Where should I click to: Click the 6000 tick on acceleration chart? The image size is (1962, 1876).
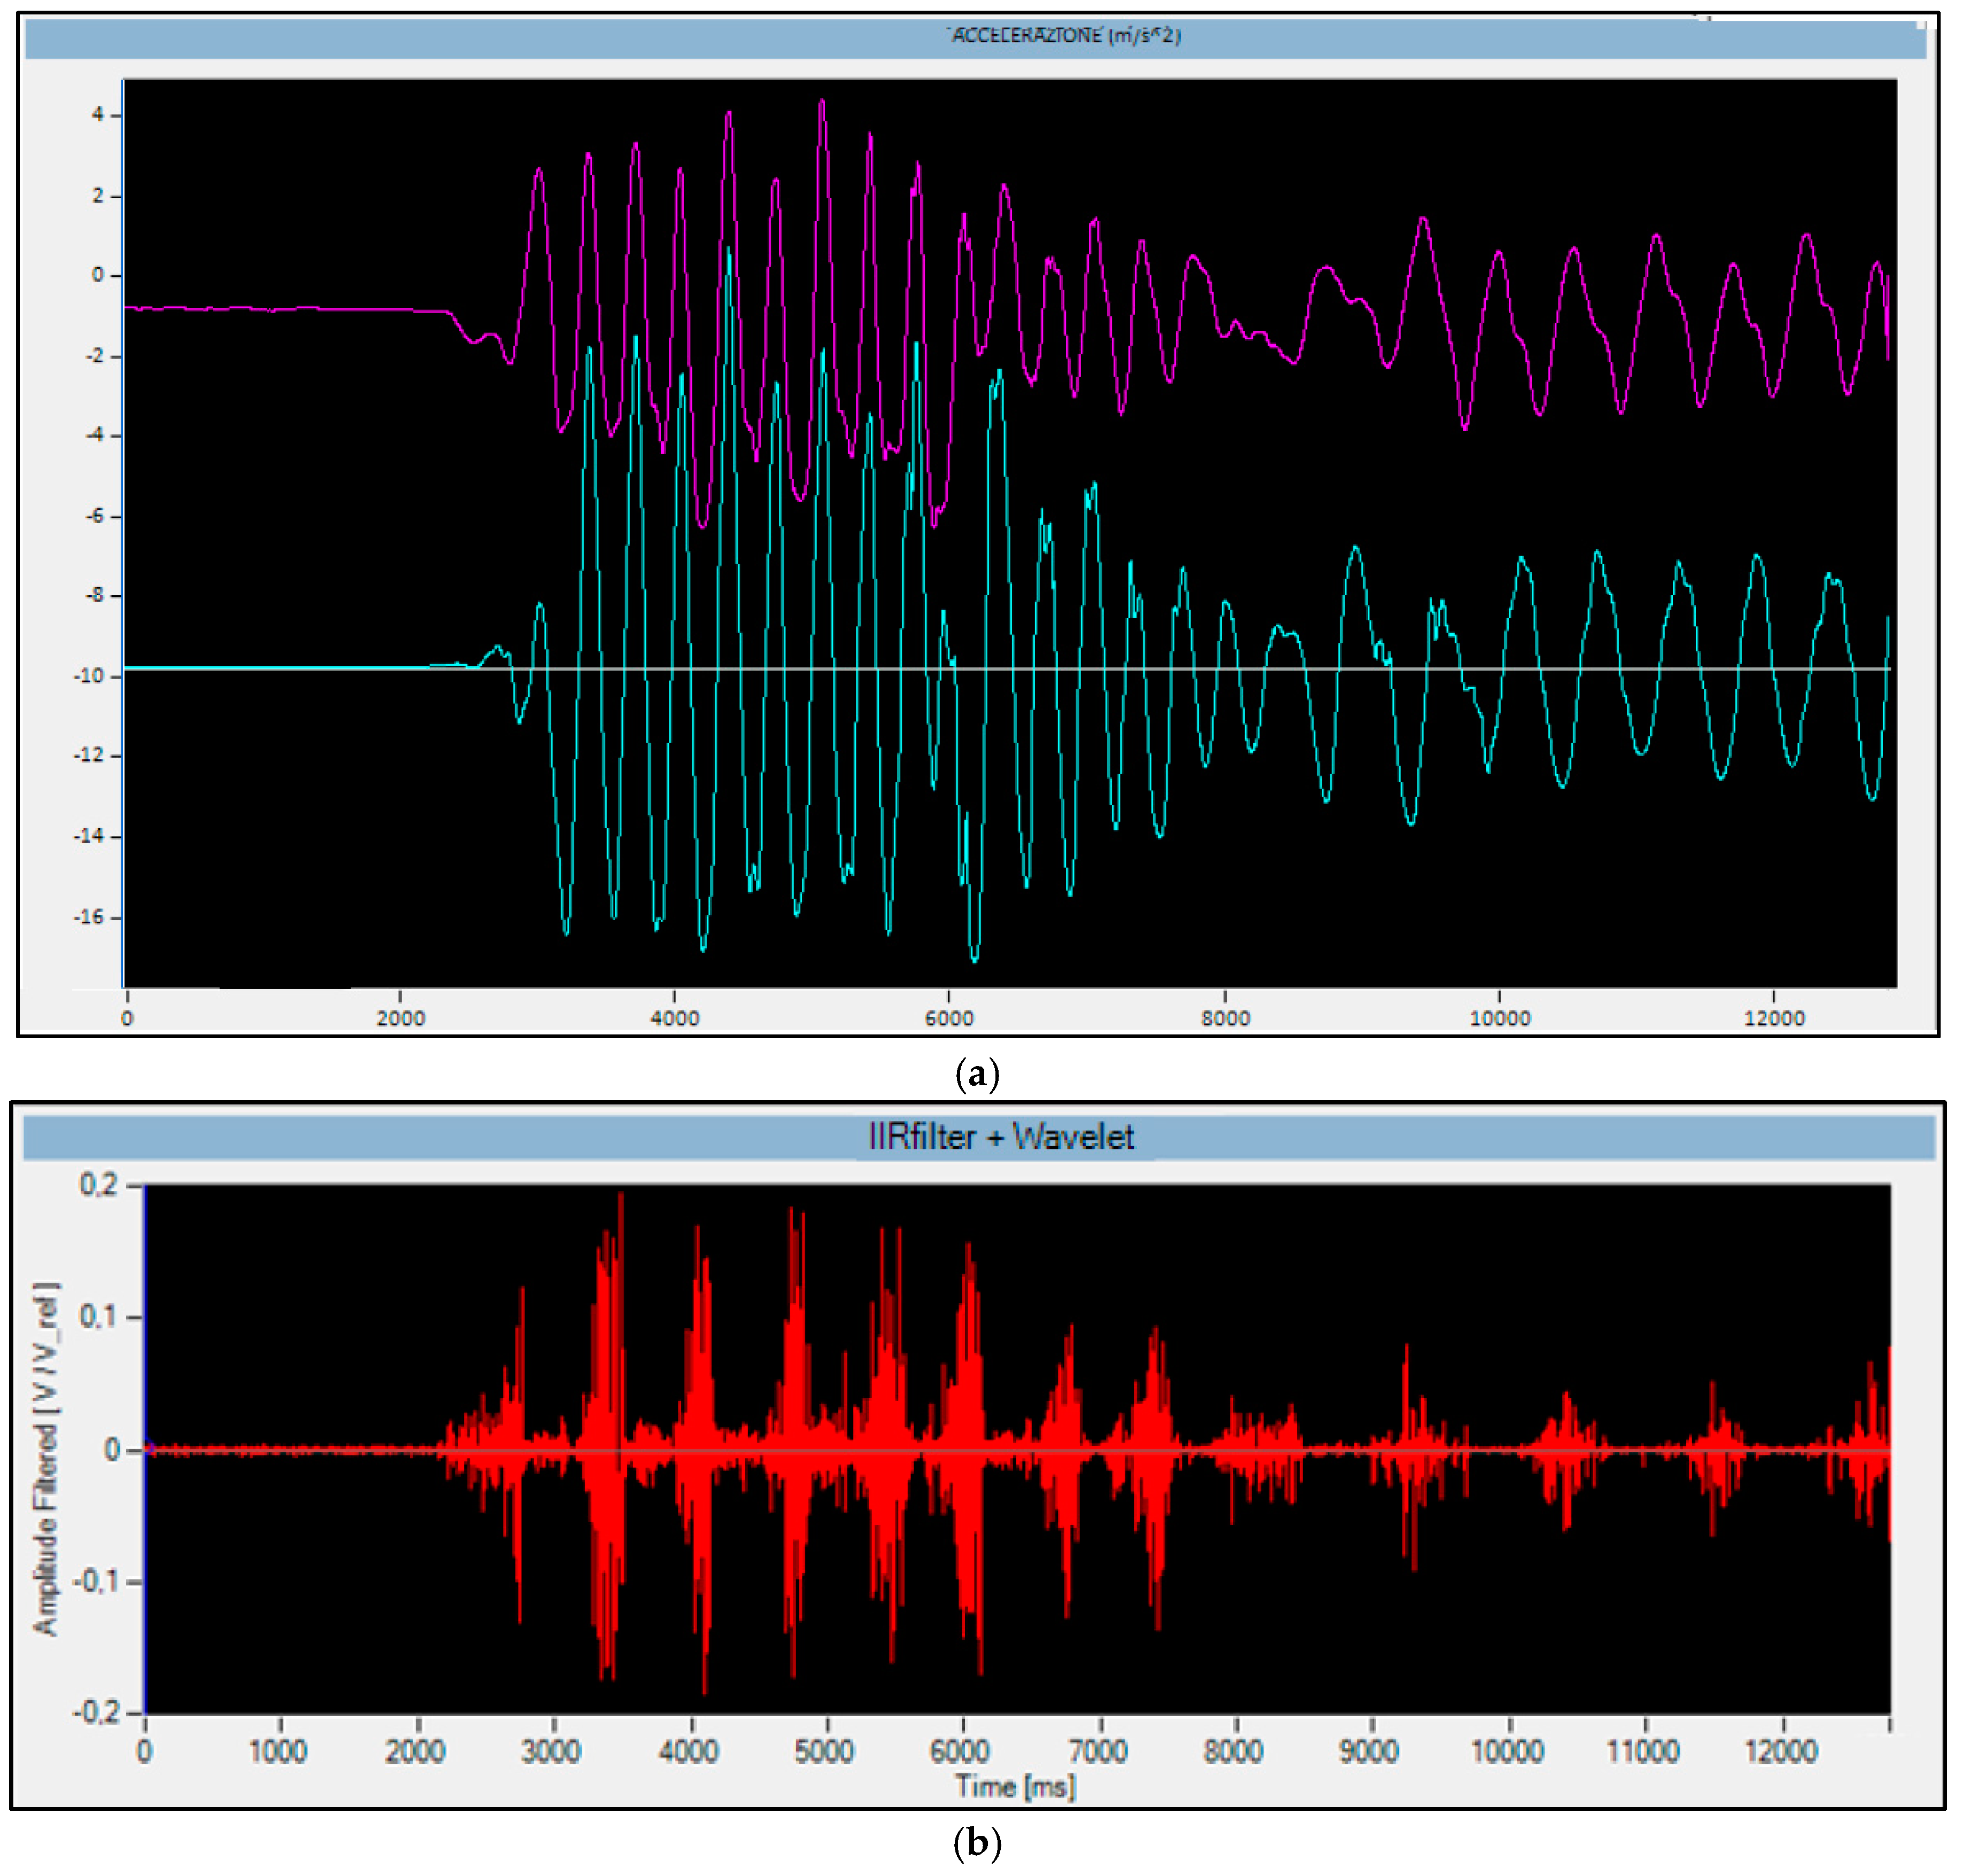tap(949, 1019)
